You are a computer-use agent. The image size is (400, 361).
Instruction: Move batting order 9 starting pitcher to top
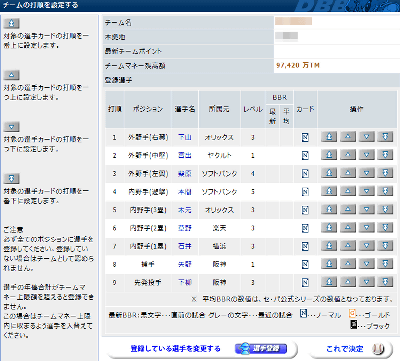[329, 282]
